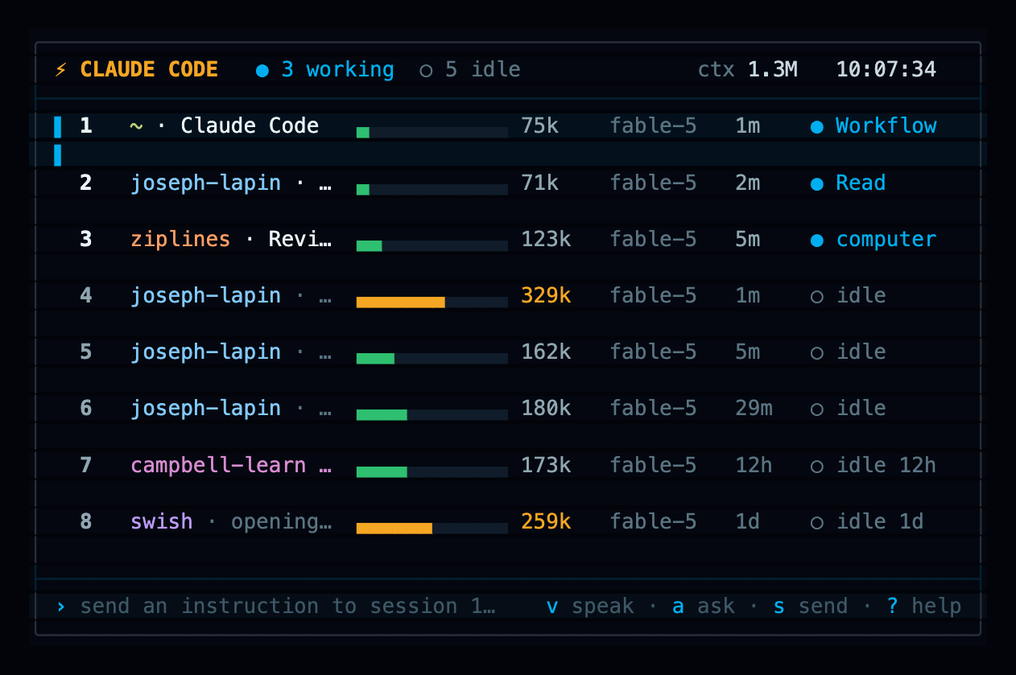Click the orange context bar for 259k session
Viewport: 1016px width, 675px height.
432,528
